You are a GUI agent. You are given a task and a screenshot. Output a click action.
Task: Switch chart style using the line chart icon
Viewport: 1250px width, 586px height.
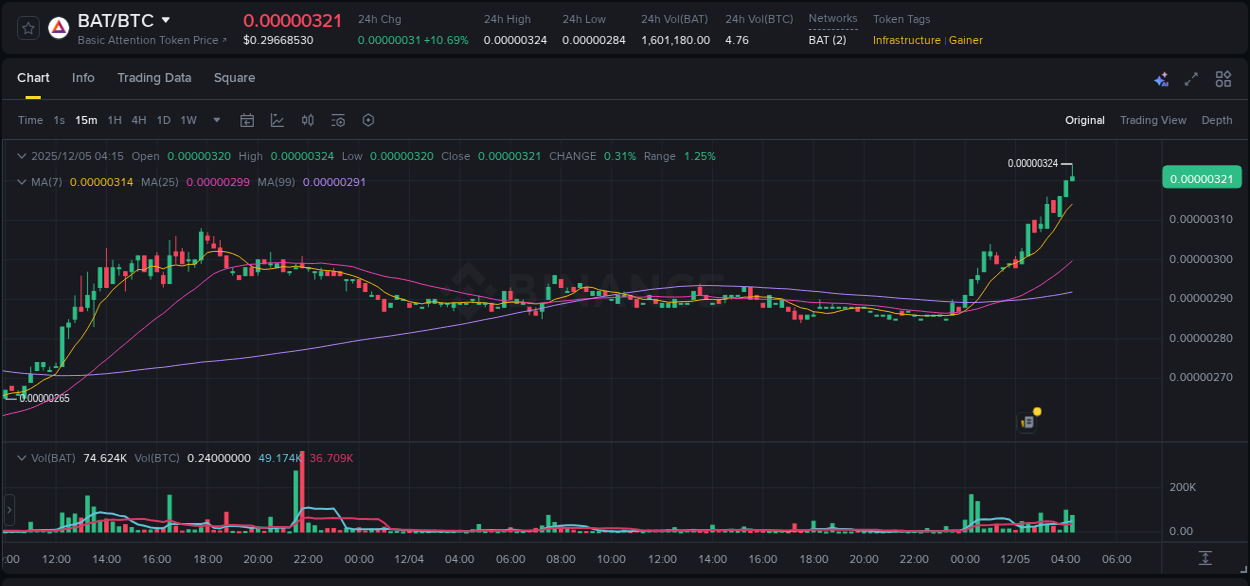[277, 120]
